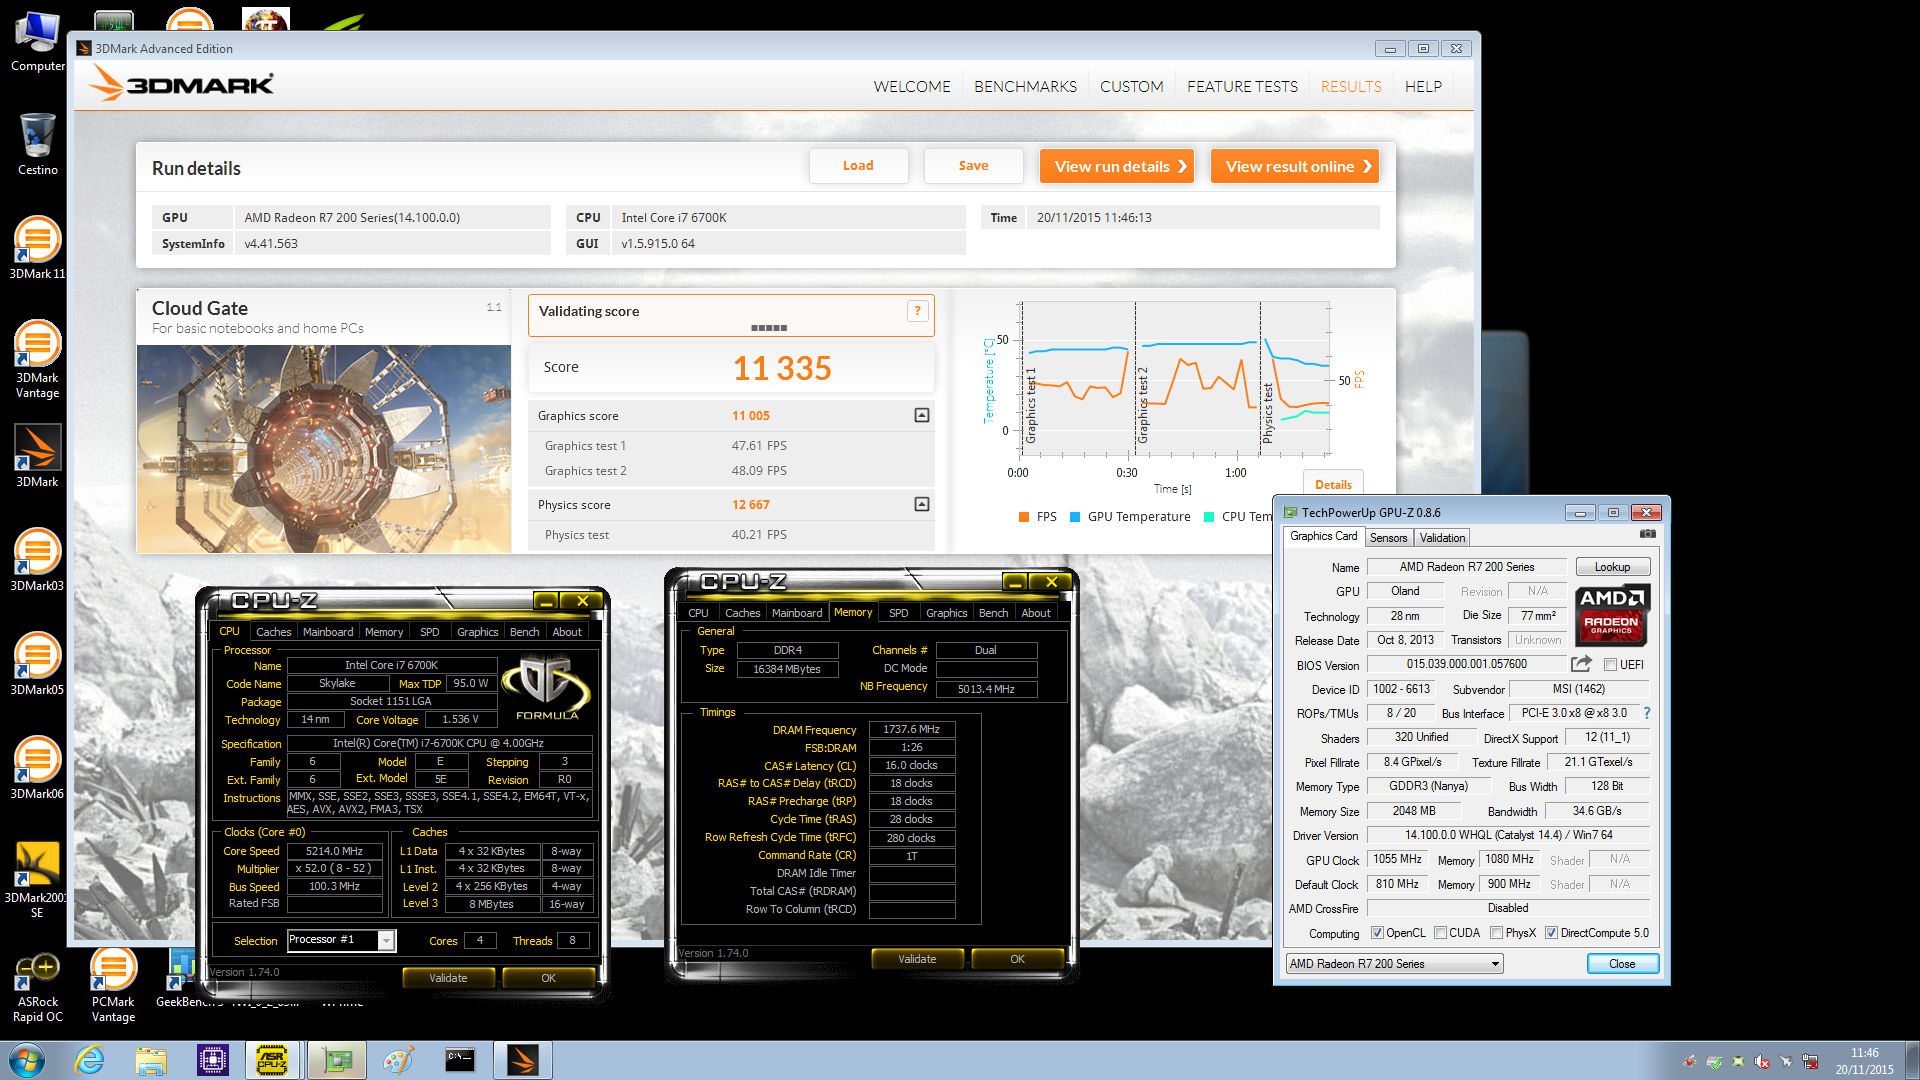Open the WELCOME tab in 3DMark
1920x1080 pixels.
coord(912,87)
